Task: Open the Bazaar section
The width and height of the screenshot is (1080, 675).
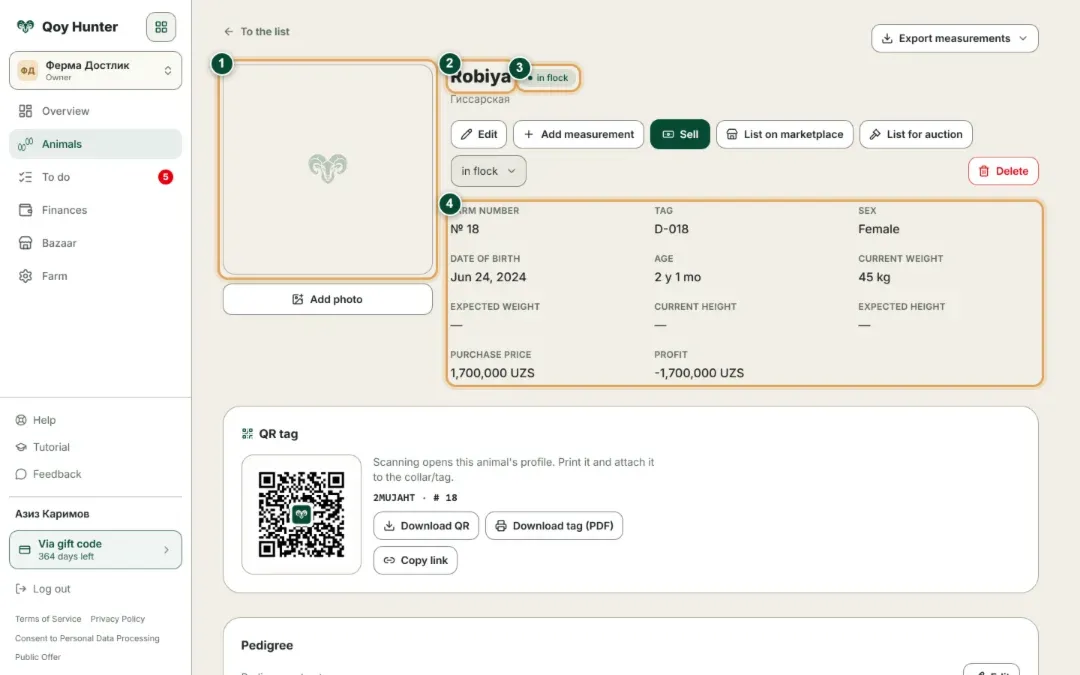Action: click(x=95, y=243)
